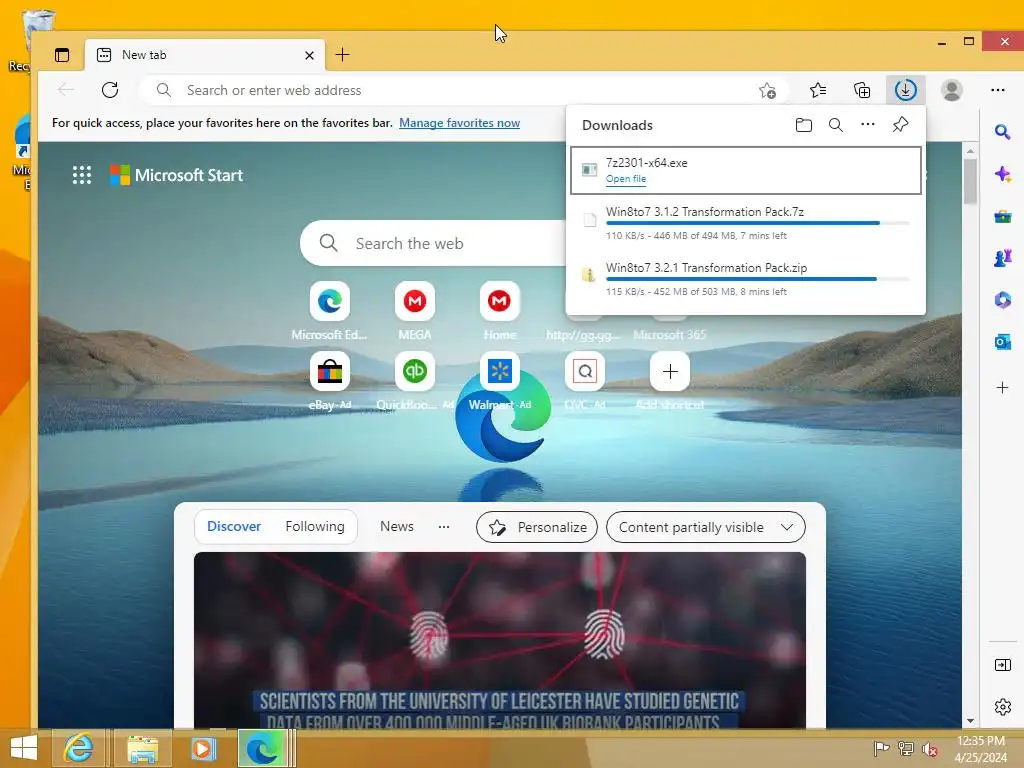
Task: Click the Microsoft Start logo
Action: (x=176, y=175)
